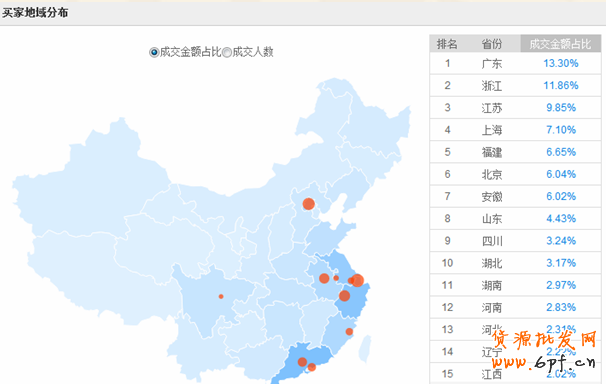
Task: Click the 2.97% value for 湖南
Action: coord(561,285)
